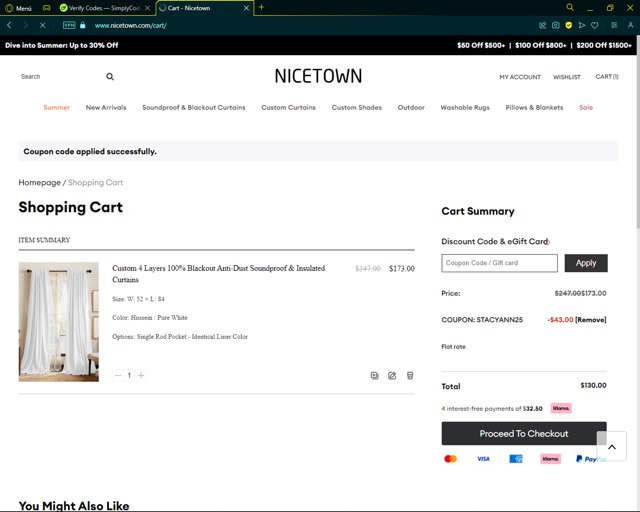
Task: Click the edit-page pencil icon in address bar
Action: (x=542, y=25)
